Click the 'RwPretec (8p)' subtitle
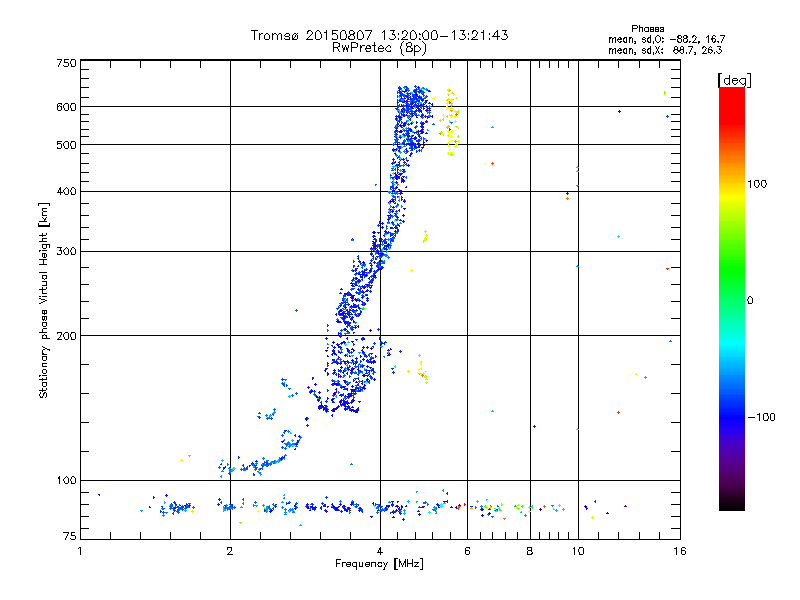The height and width of the screenshot is (600, 800). (379, 48)
